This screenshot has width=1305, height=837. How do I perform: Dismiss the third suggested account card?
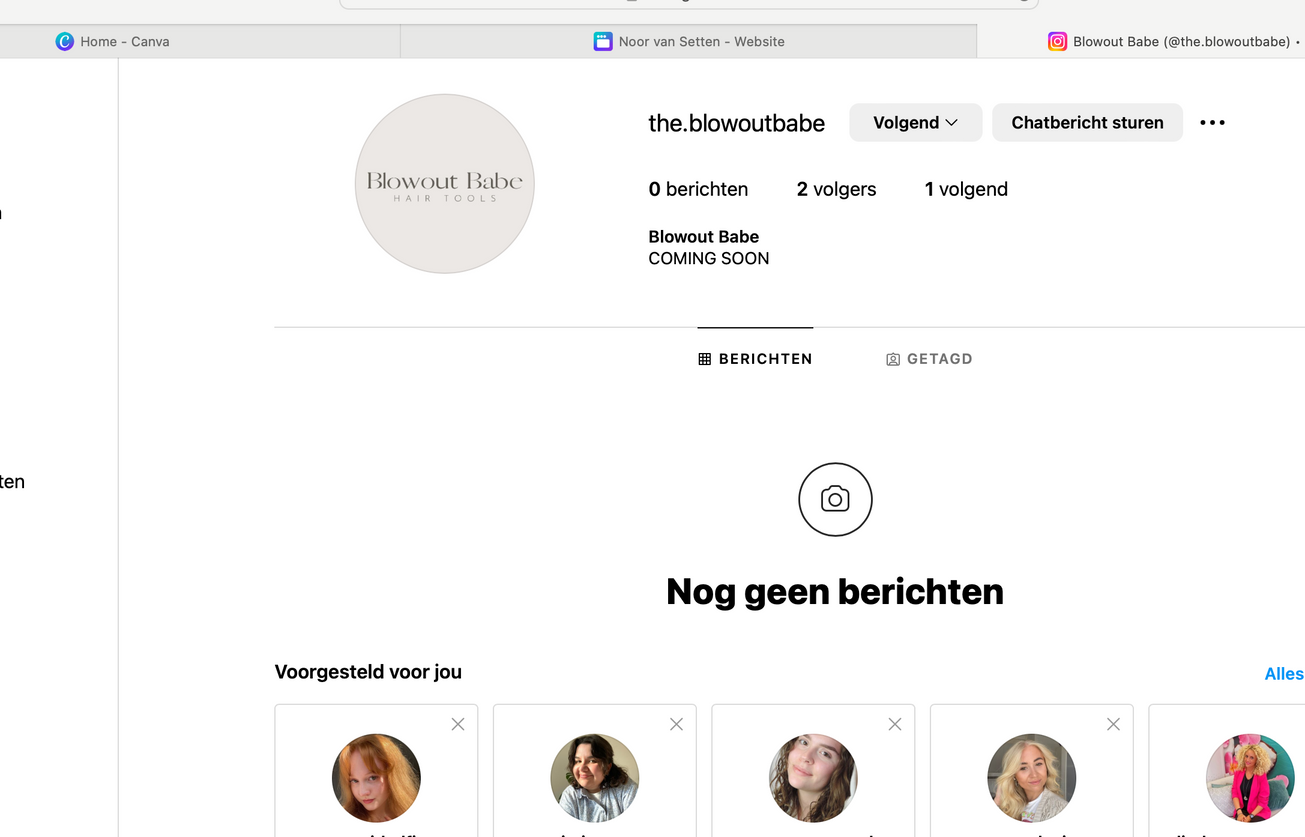pos(895,724)
